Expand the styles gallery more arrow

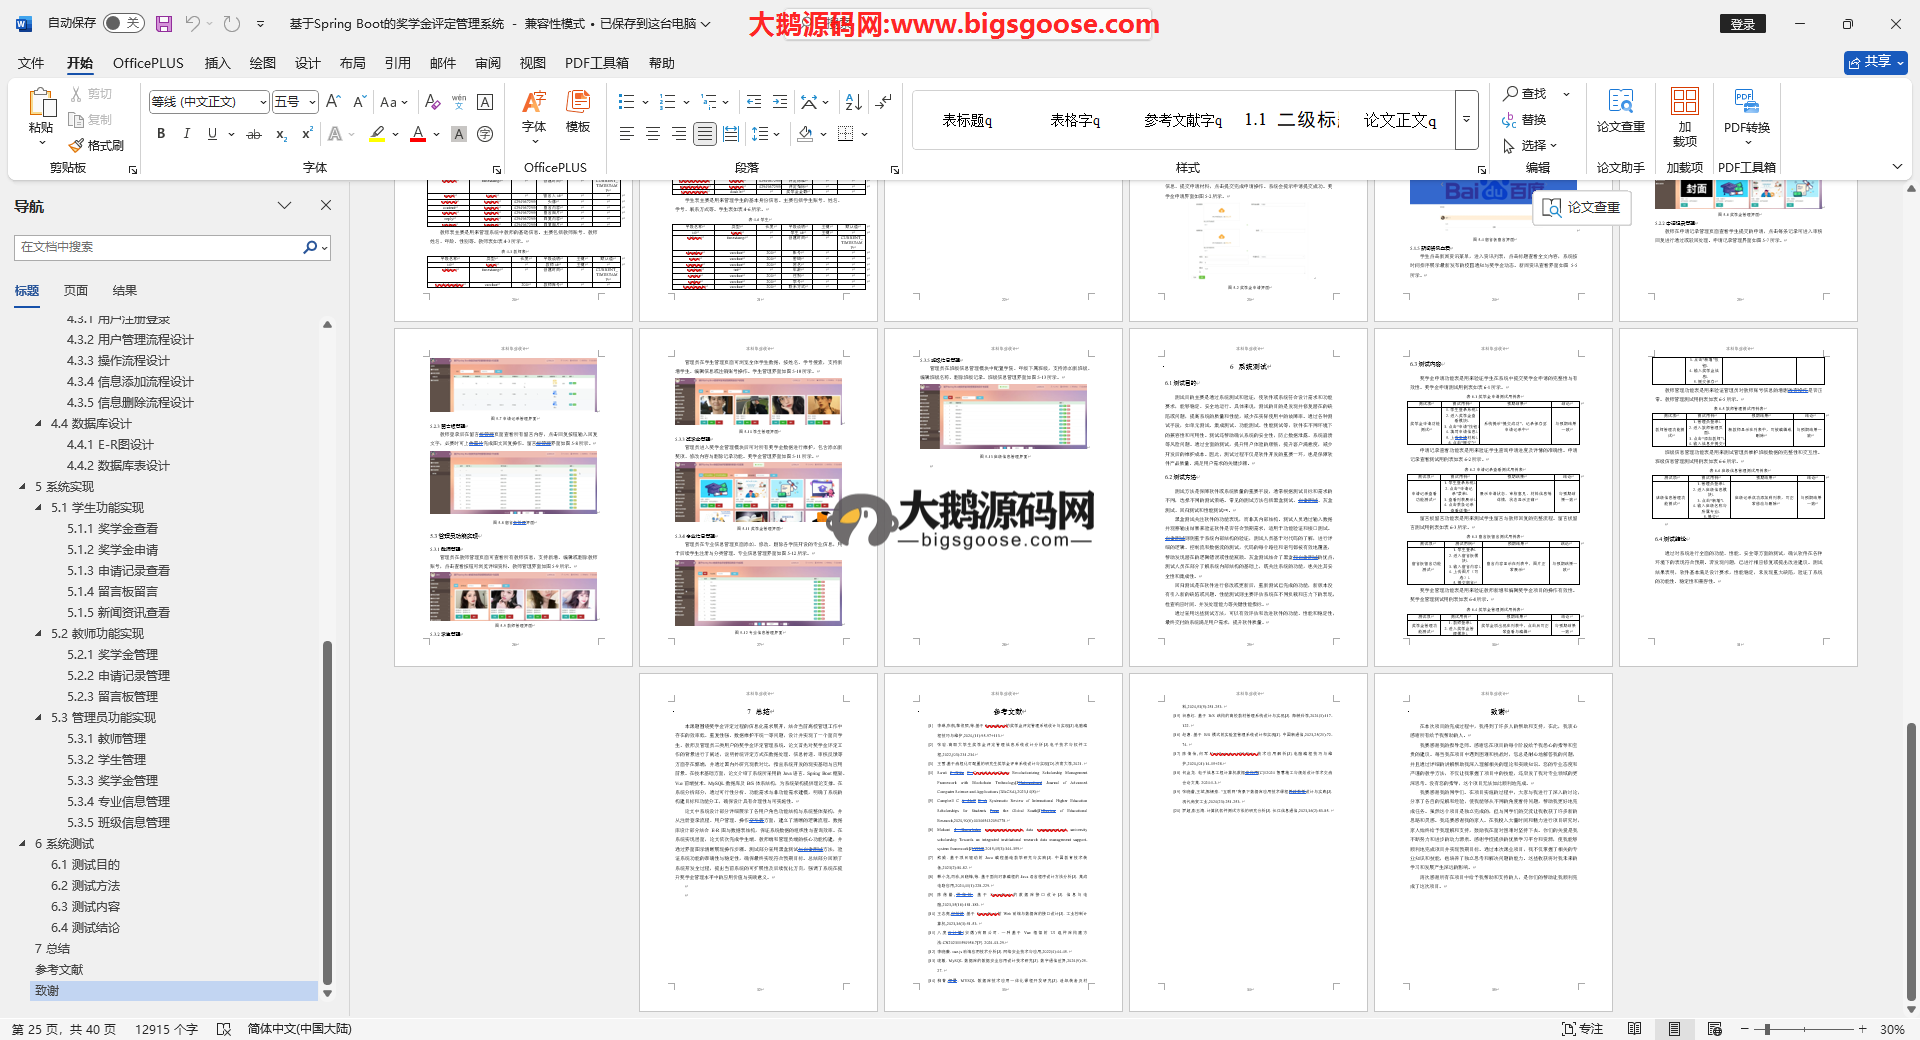click(x=1466, y=119)
